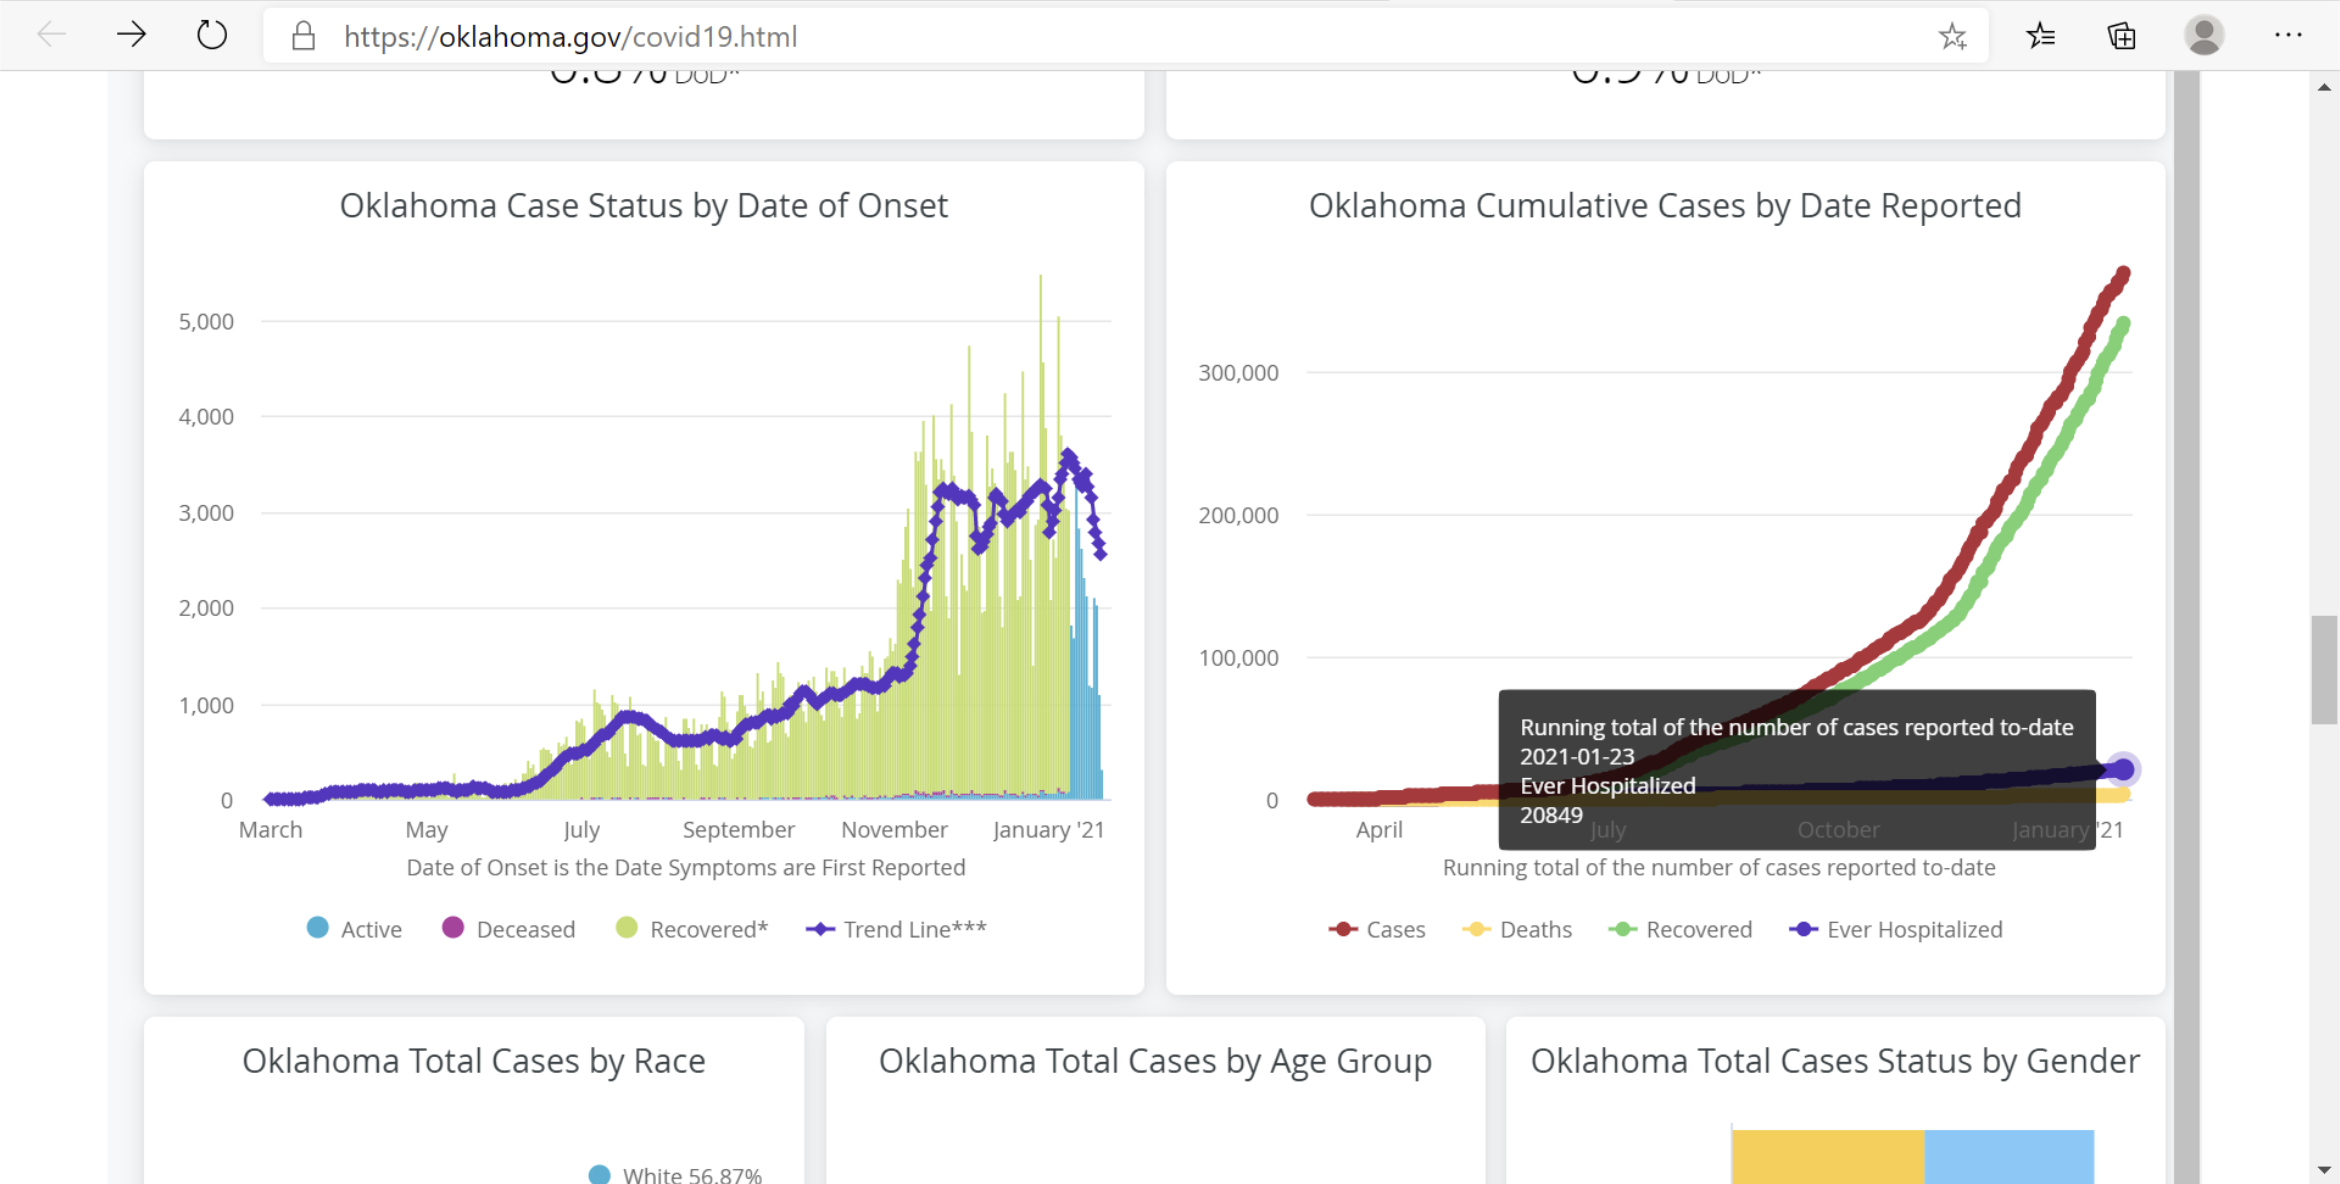Toggle the Trend Line*** legend item
2340x1184 pixels.
point(896,929)
